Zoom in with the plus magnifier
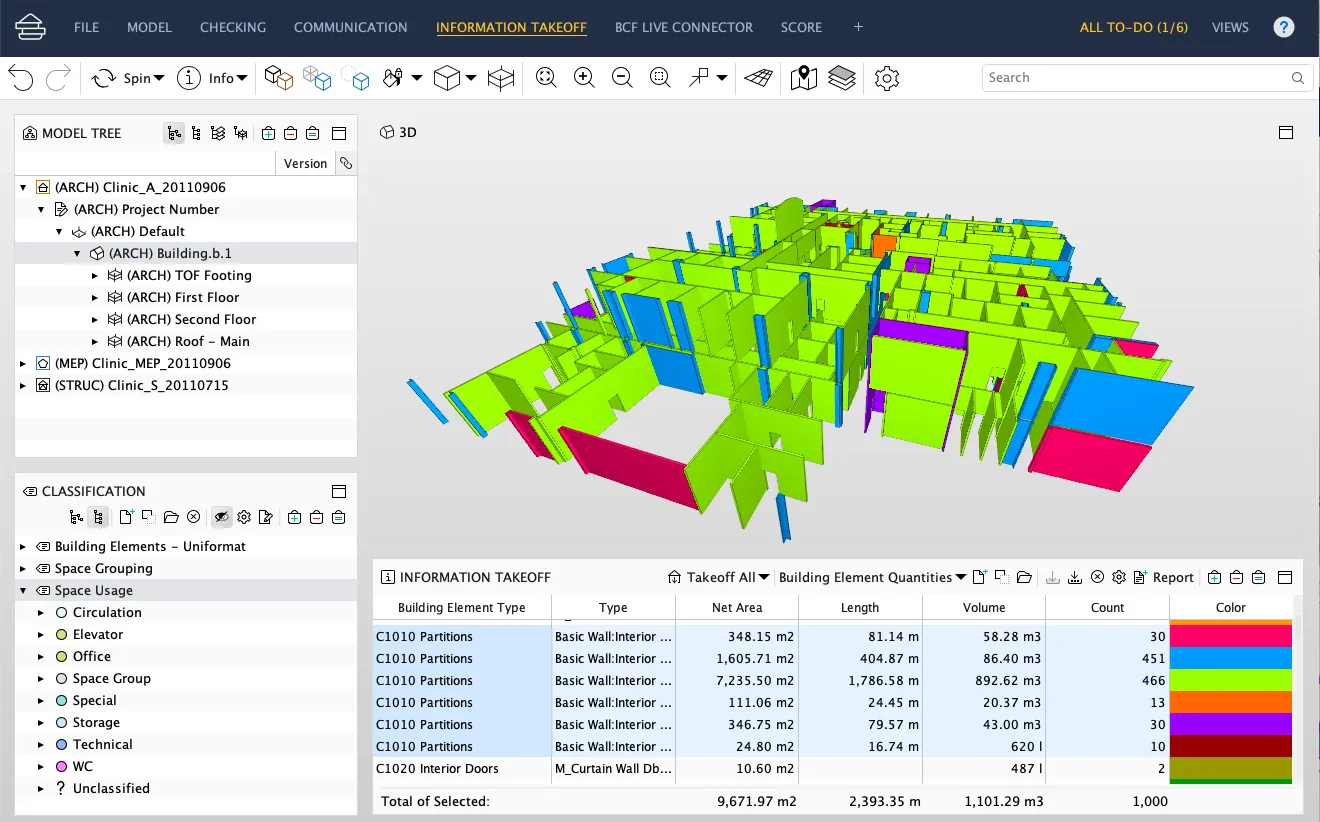The height and width of the screenshot is (822, 1320). (584, 78)
